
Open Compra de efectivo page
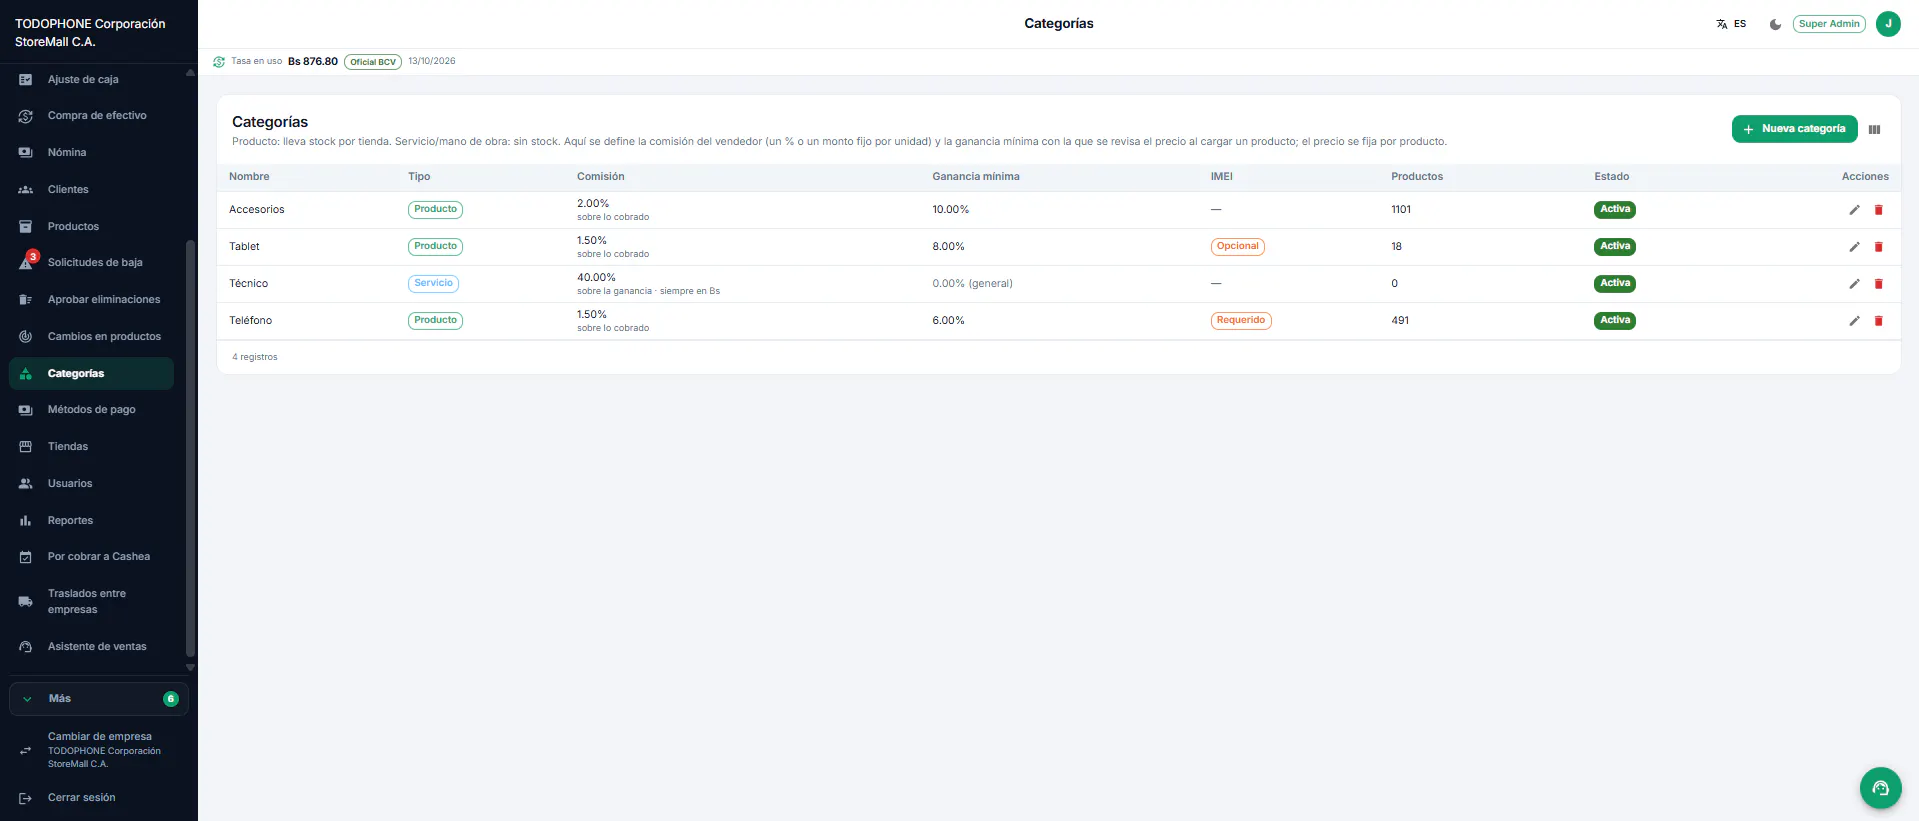pyautogui.click(x=92, y=116)
